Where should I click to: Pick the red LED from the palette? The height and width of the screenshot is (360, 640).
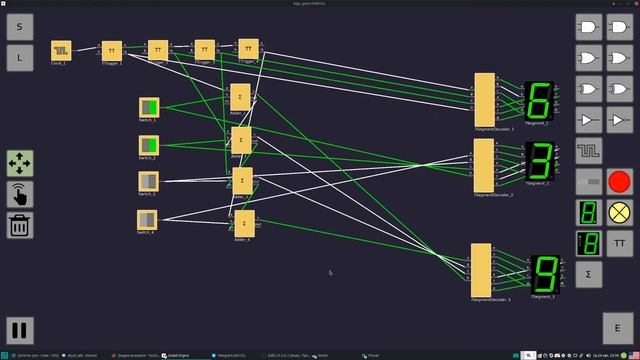point(620,182)
